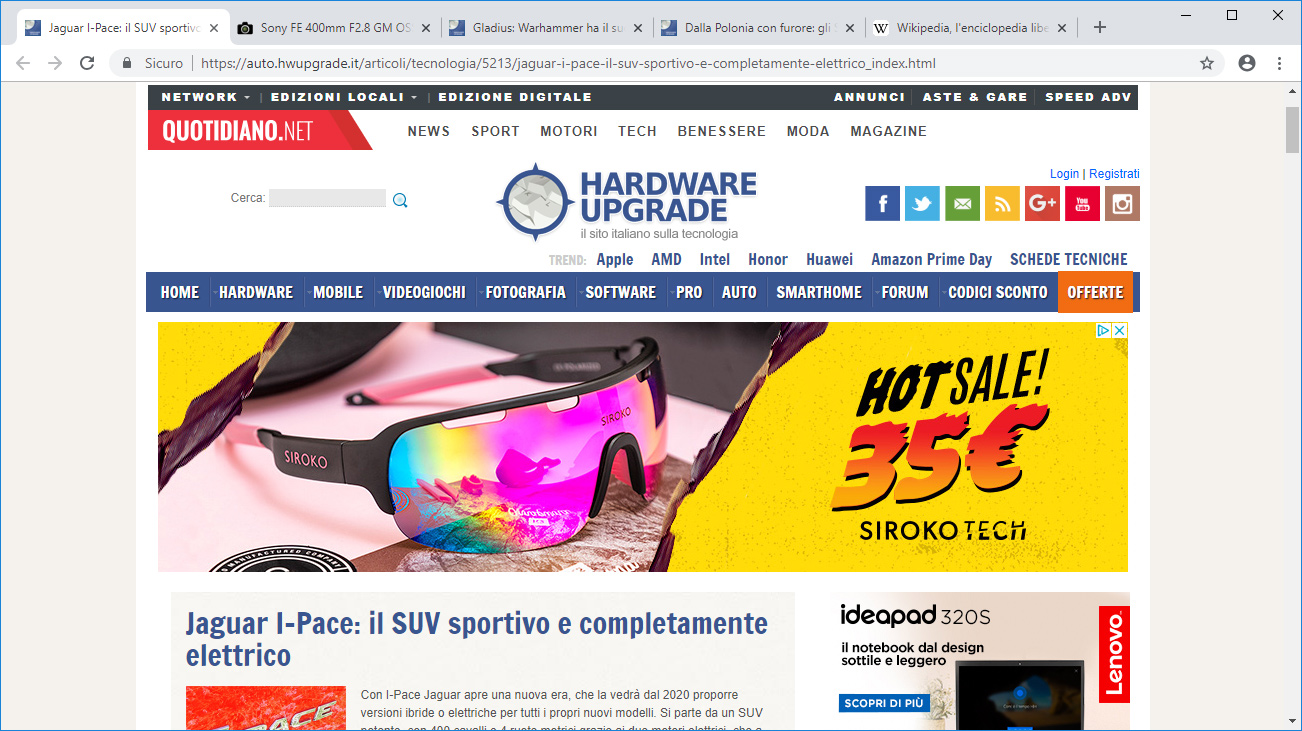Image resolution: width=1302 pixels, height=731 pixels.
Task: Expand the EDIZIONI LOCALI dropdown
Action: click(344, 97)
